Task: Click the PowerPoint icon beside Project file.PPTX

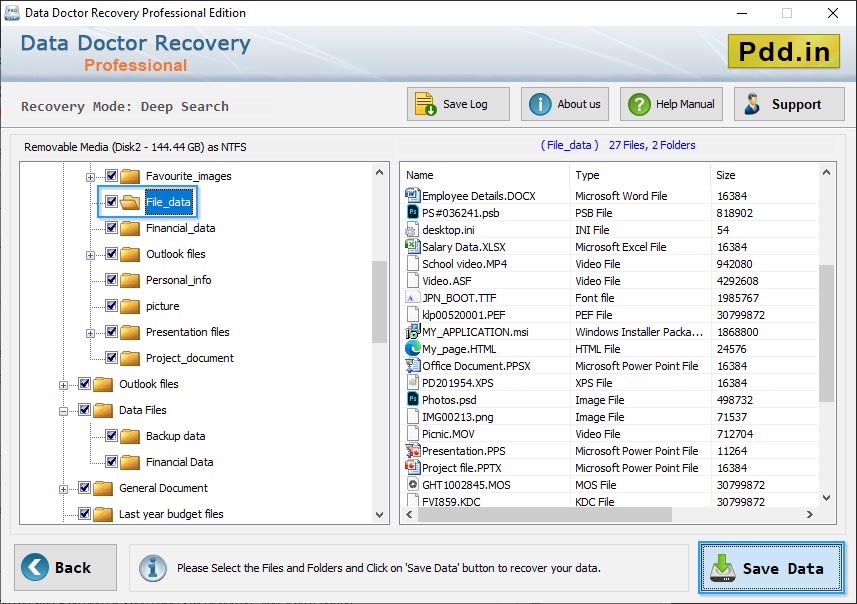Action: [x=413, y=467]
